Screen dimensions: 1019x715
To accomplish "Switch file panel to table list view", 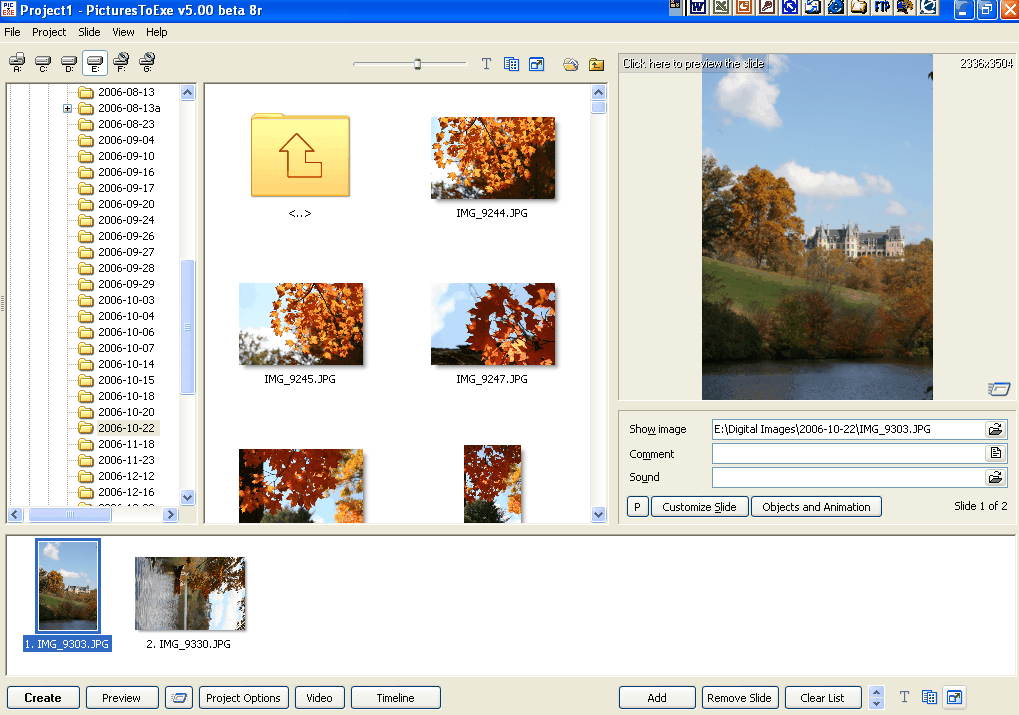I will pos(511,64).
